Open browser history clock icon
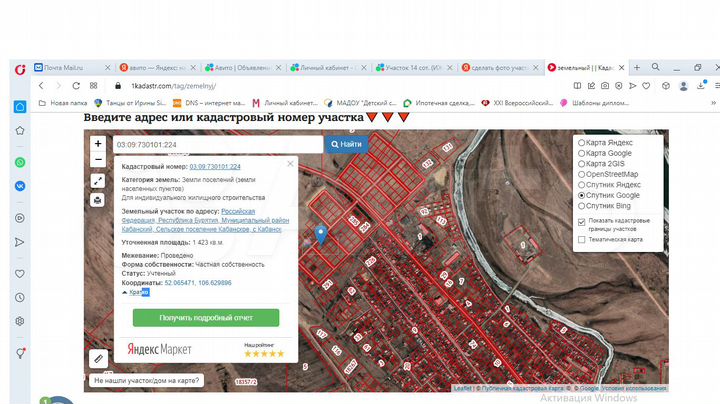 (20, 297)
